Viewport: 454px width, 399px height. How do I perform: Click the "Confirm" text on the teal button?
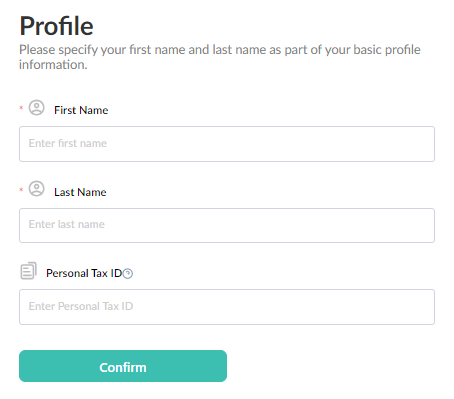(x=123, y=367)
